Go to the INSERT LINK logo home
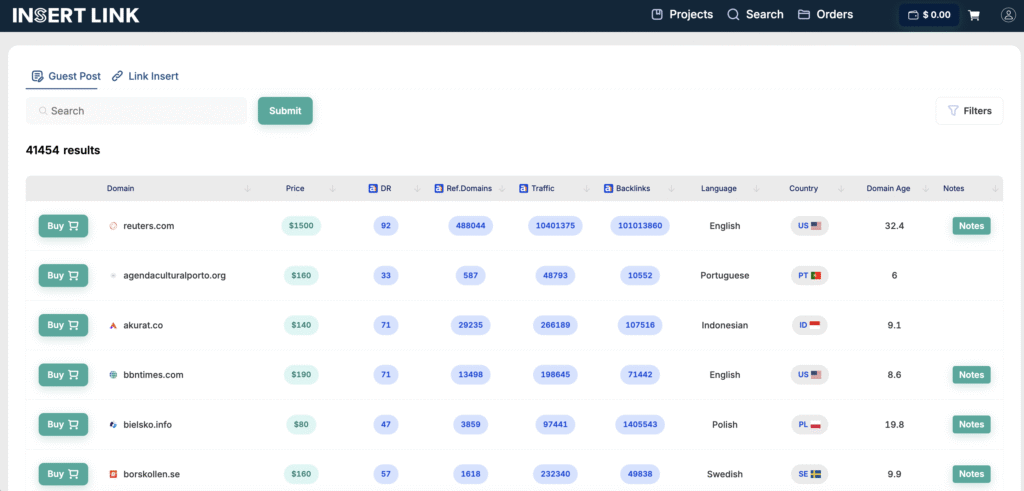Image resolution: width=1024 pixels, height=491 pixels. coord(76,15)
